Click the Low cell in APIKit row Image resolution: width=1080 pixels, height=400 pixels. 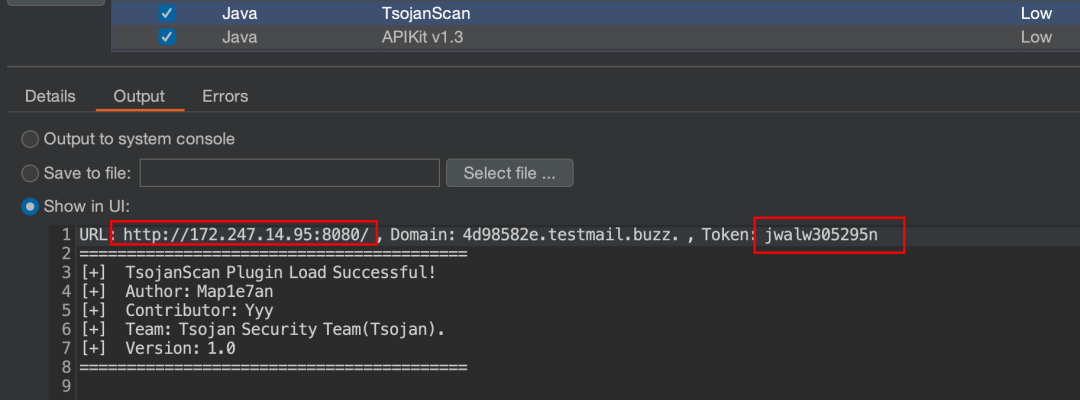[x=1036, y=37]
